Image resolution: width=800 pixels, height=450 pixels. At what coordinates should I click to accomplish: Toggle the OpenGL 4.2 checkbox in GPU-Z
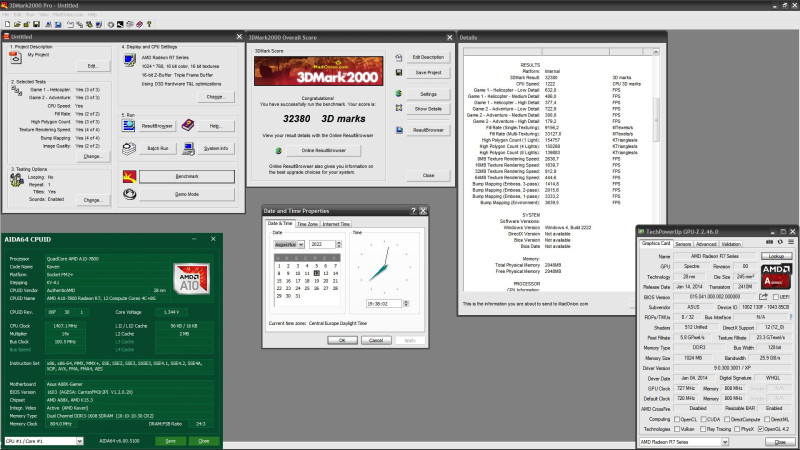[x=761, y=429]
